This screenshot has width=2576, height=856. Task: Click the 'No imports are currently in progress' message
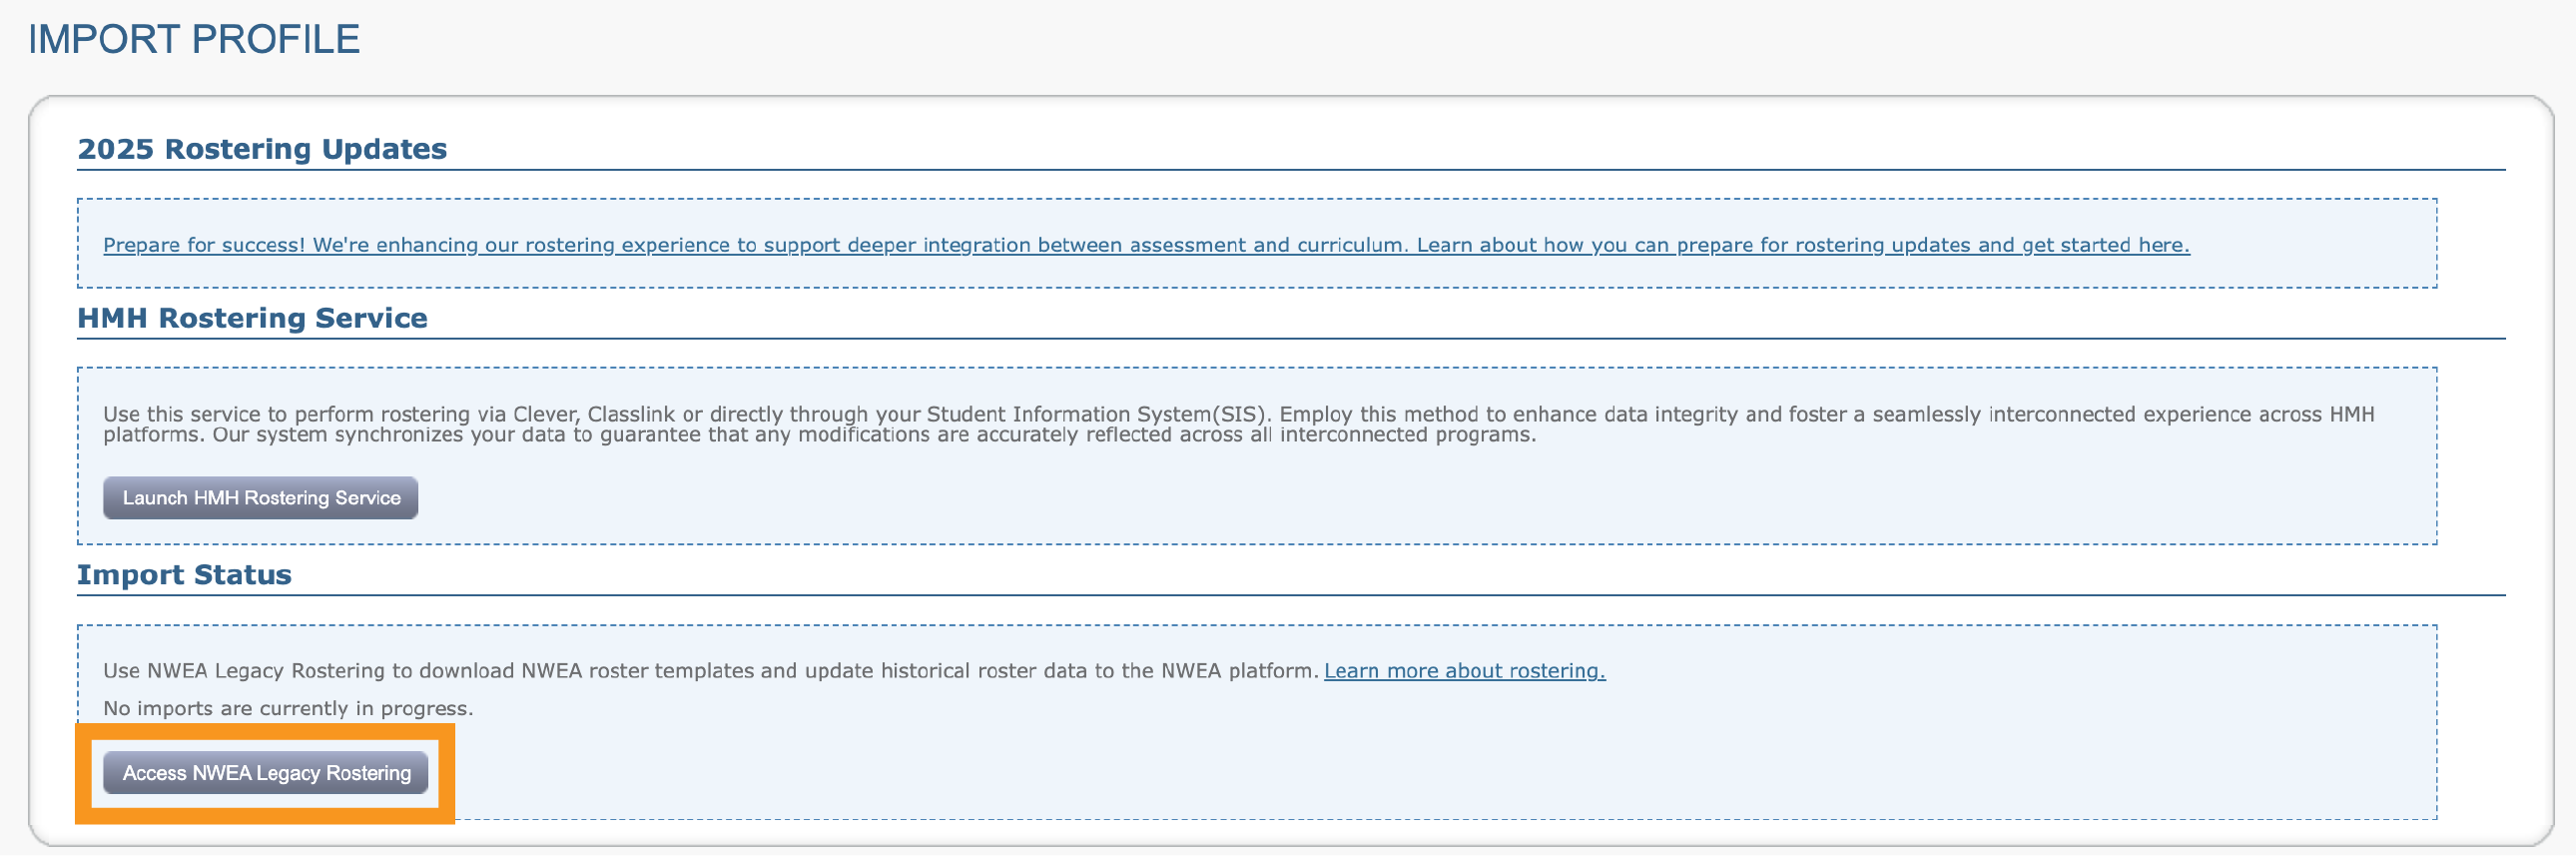[x=288, y=709]
